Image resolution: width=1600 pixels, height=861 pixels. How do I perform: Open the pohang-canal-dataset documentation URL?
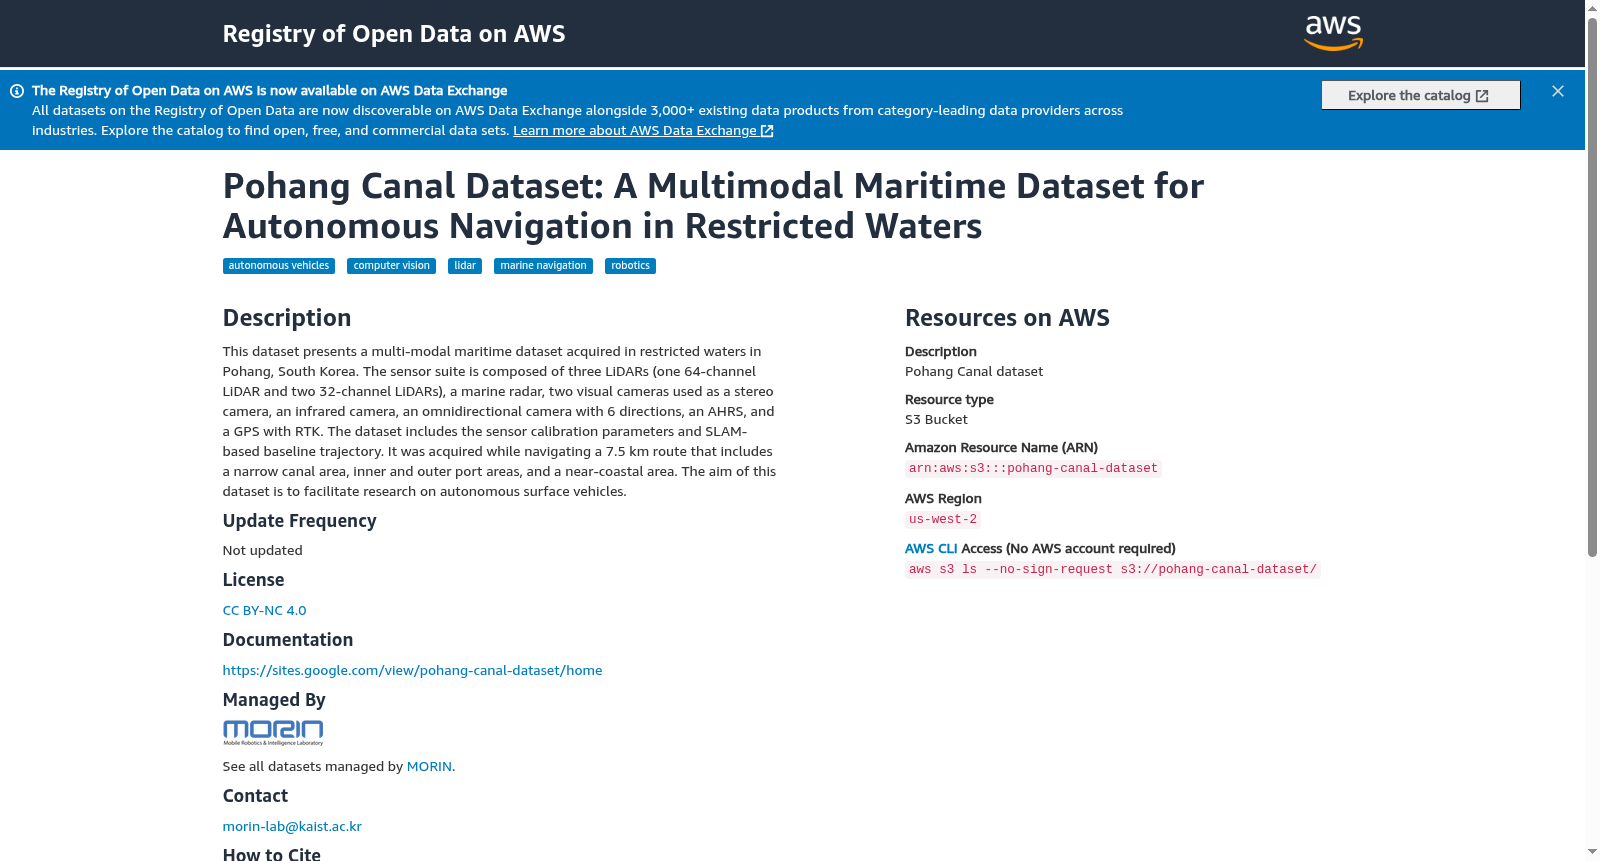(413, 670)
